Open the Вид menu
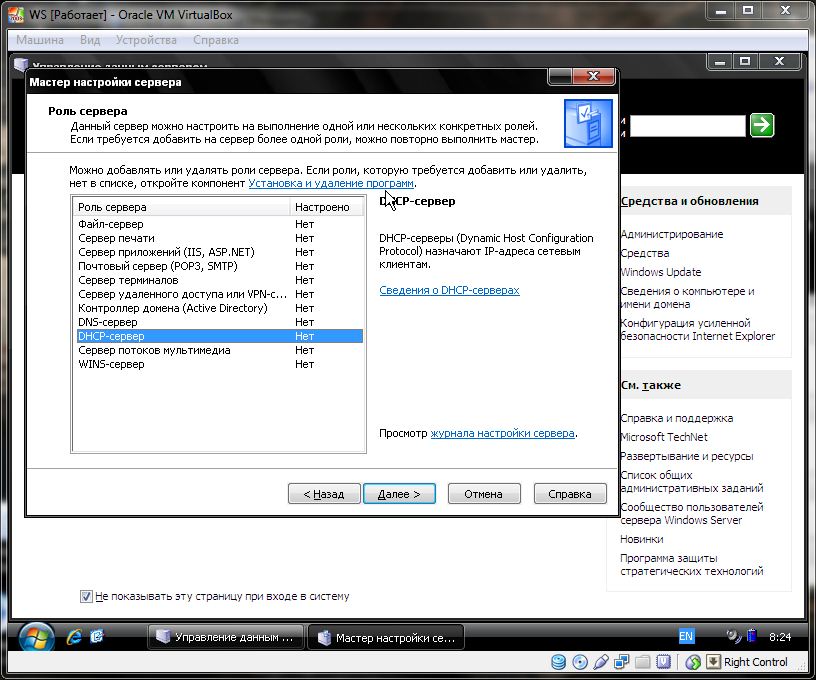Screen dimensions: 816x680 coord(90,40)
